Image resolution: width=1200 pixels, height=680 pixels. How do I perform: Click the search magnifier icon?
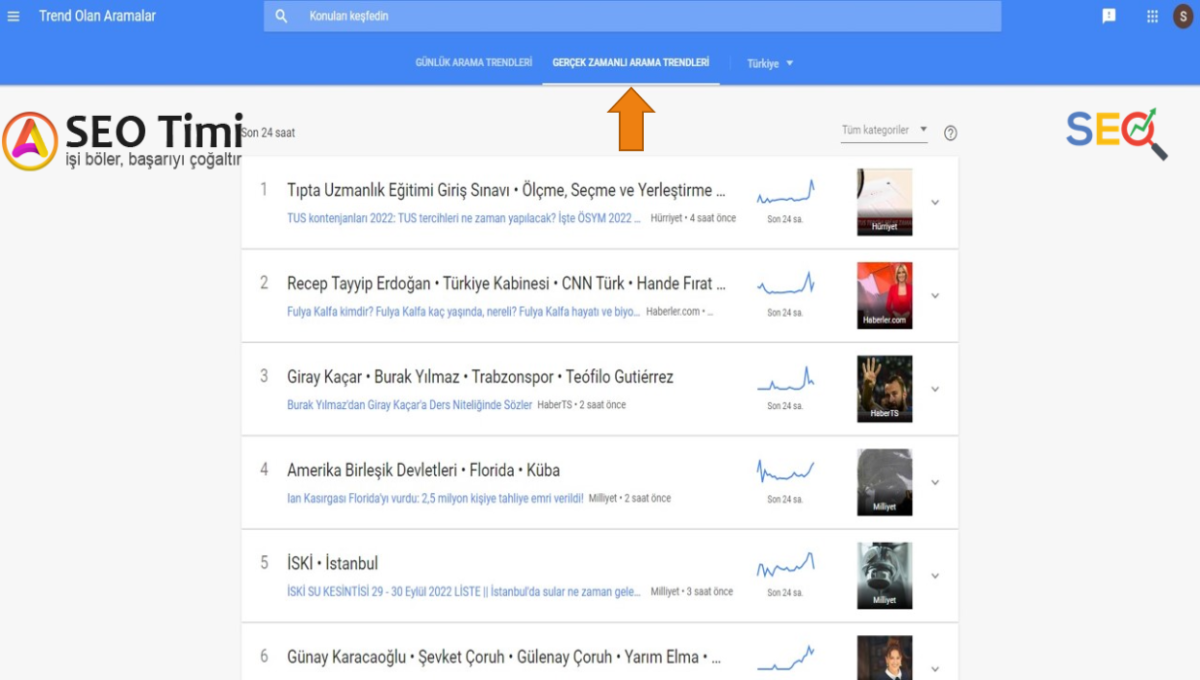(x=282, y=16)
